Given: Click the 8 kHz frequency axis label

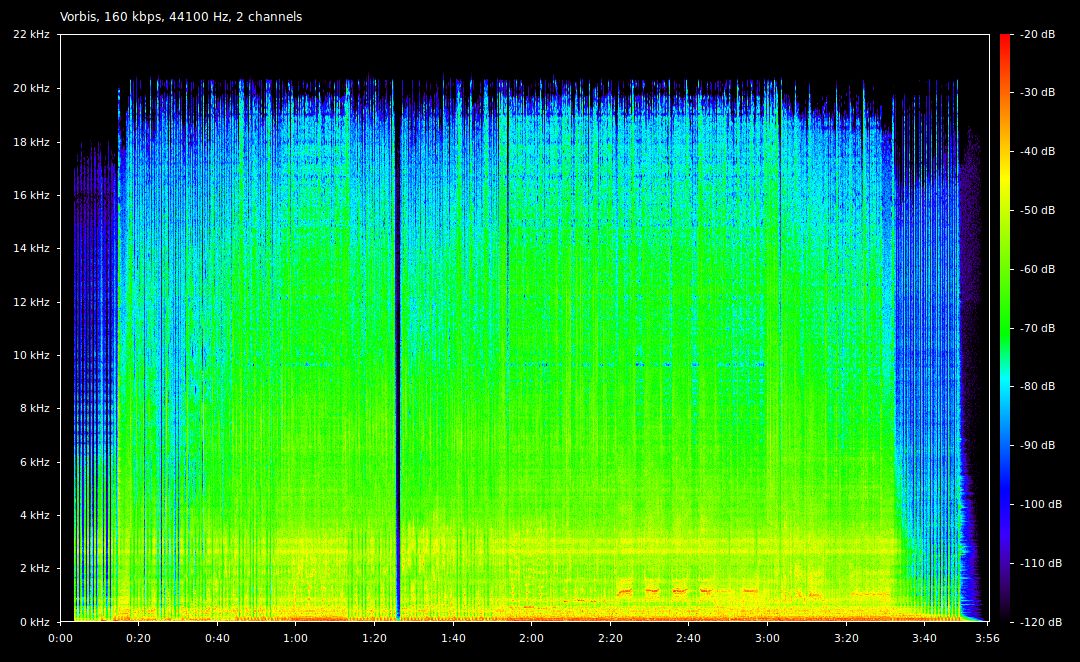Looking at the screenshot, I should [x=34, y=408].
